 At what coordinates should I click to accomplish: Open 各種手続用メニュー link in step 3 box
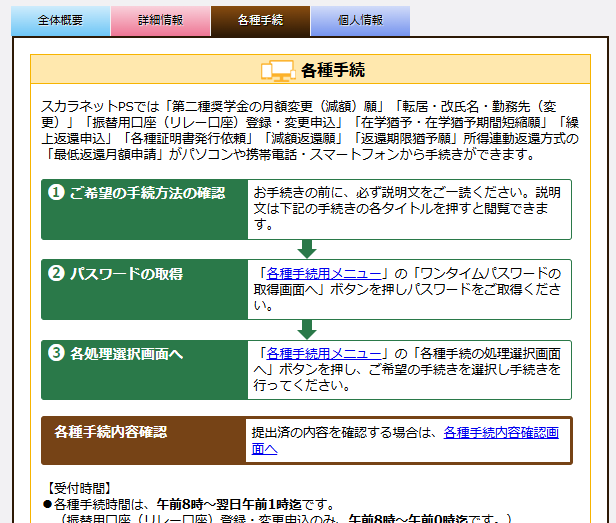pyautogui.click(x=324, y=353)
